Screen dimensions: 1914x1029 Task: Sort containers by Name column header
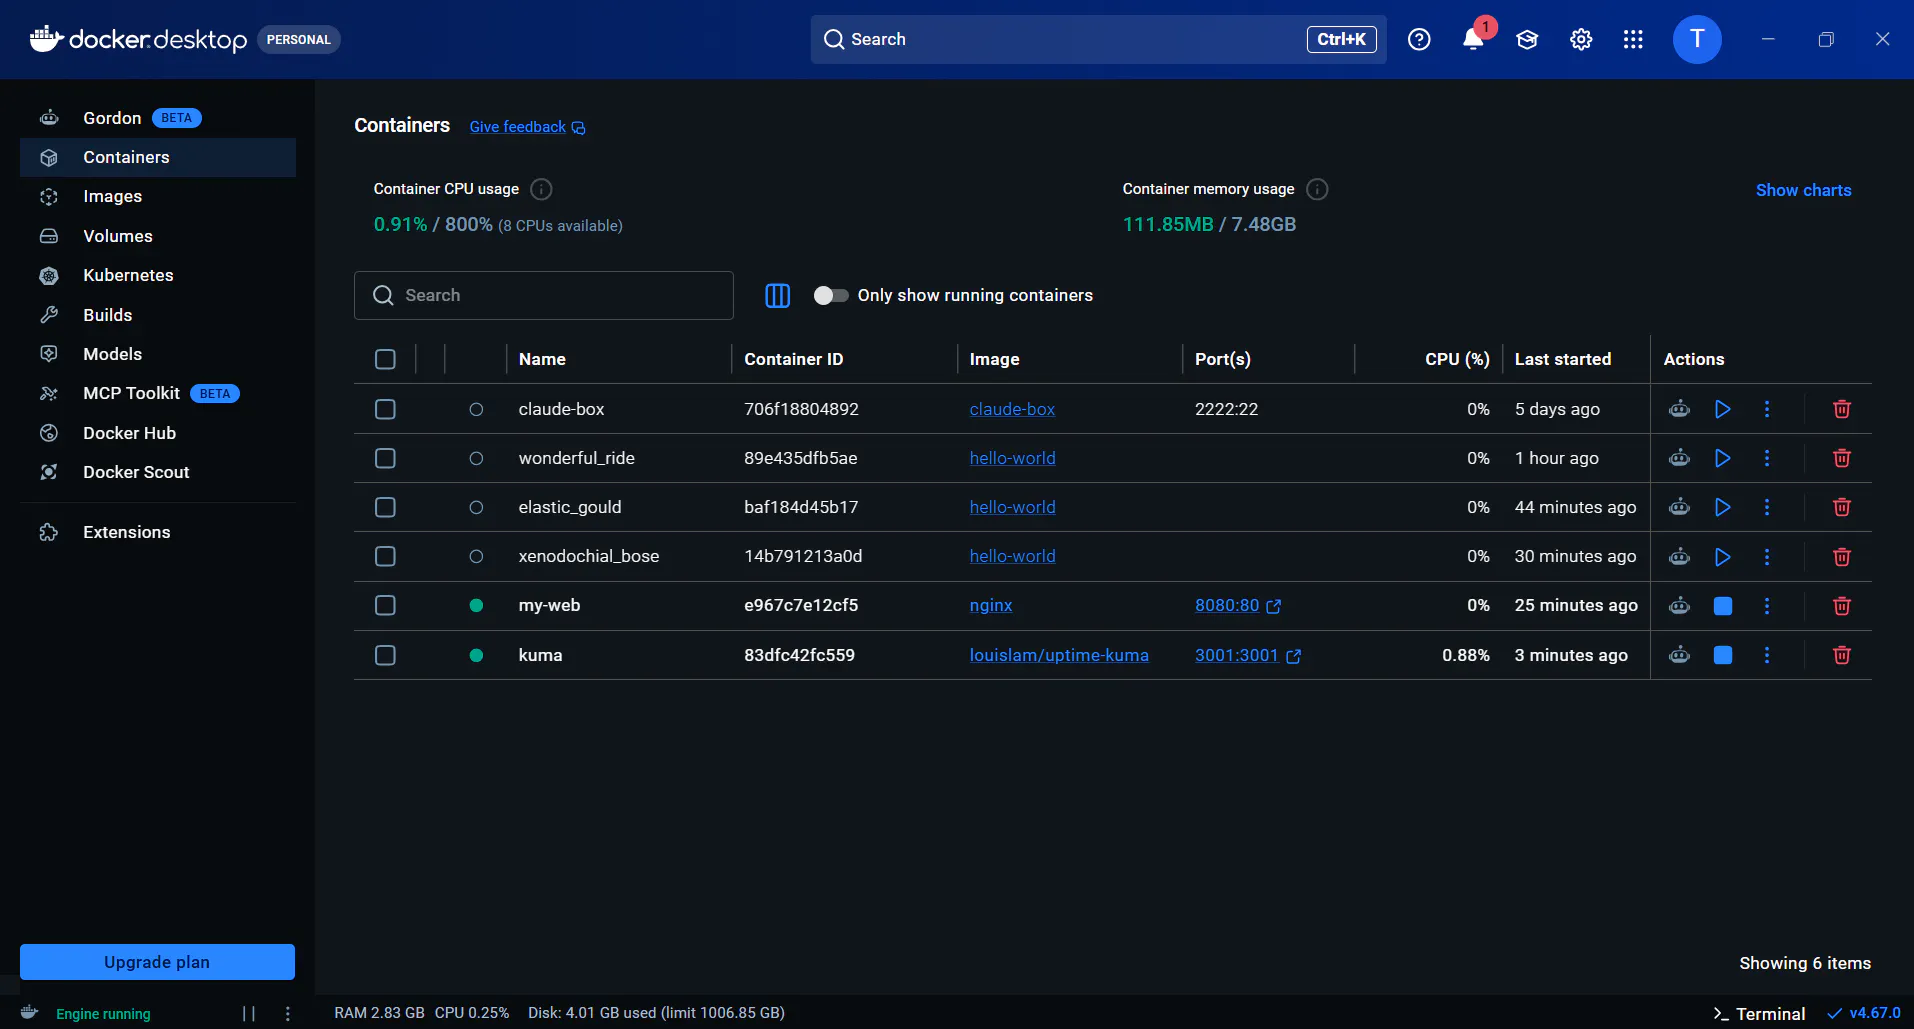point(542,359)
